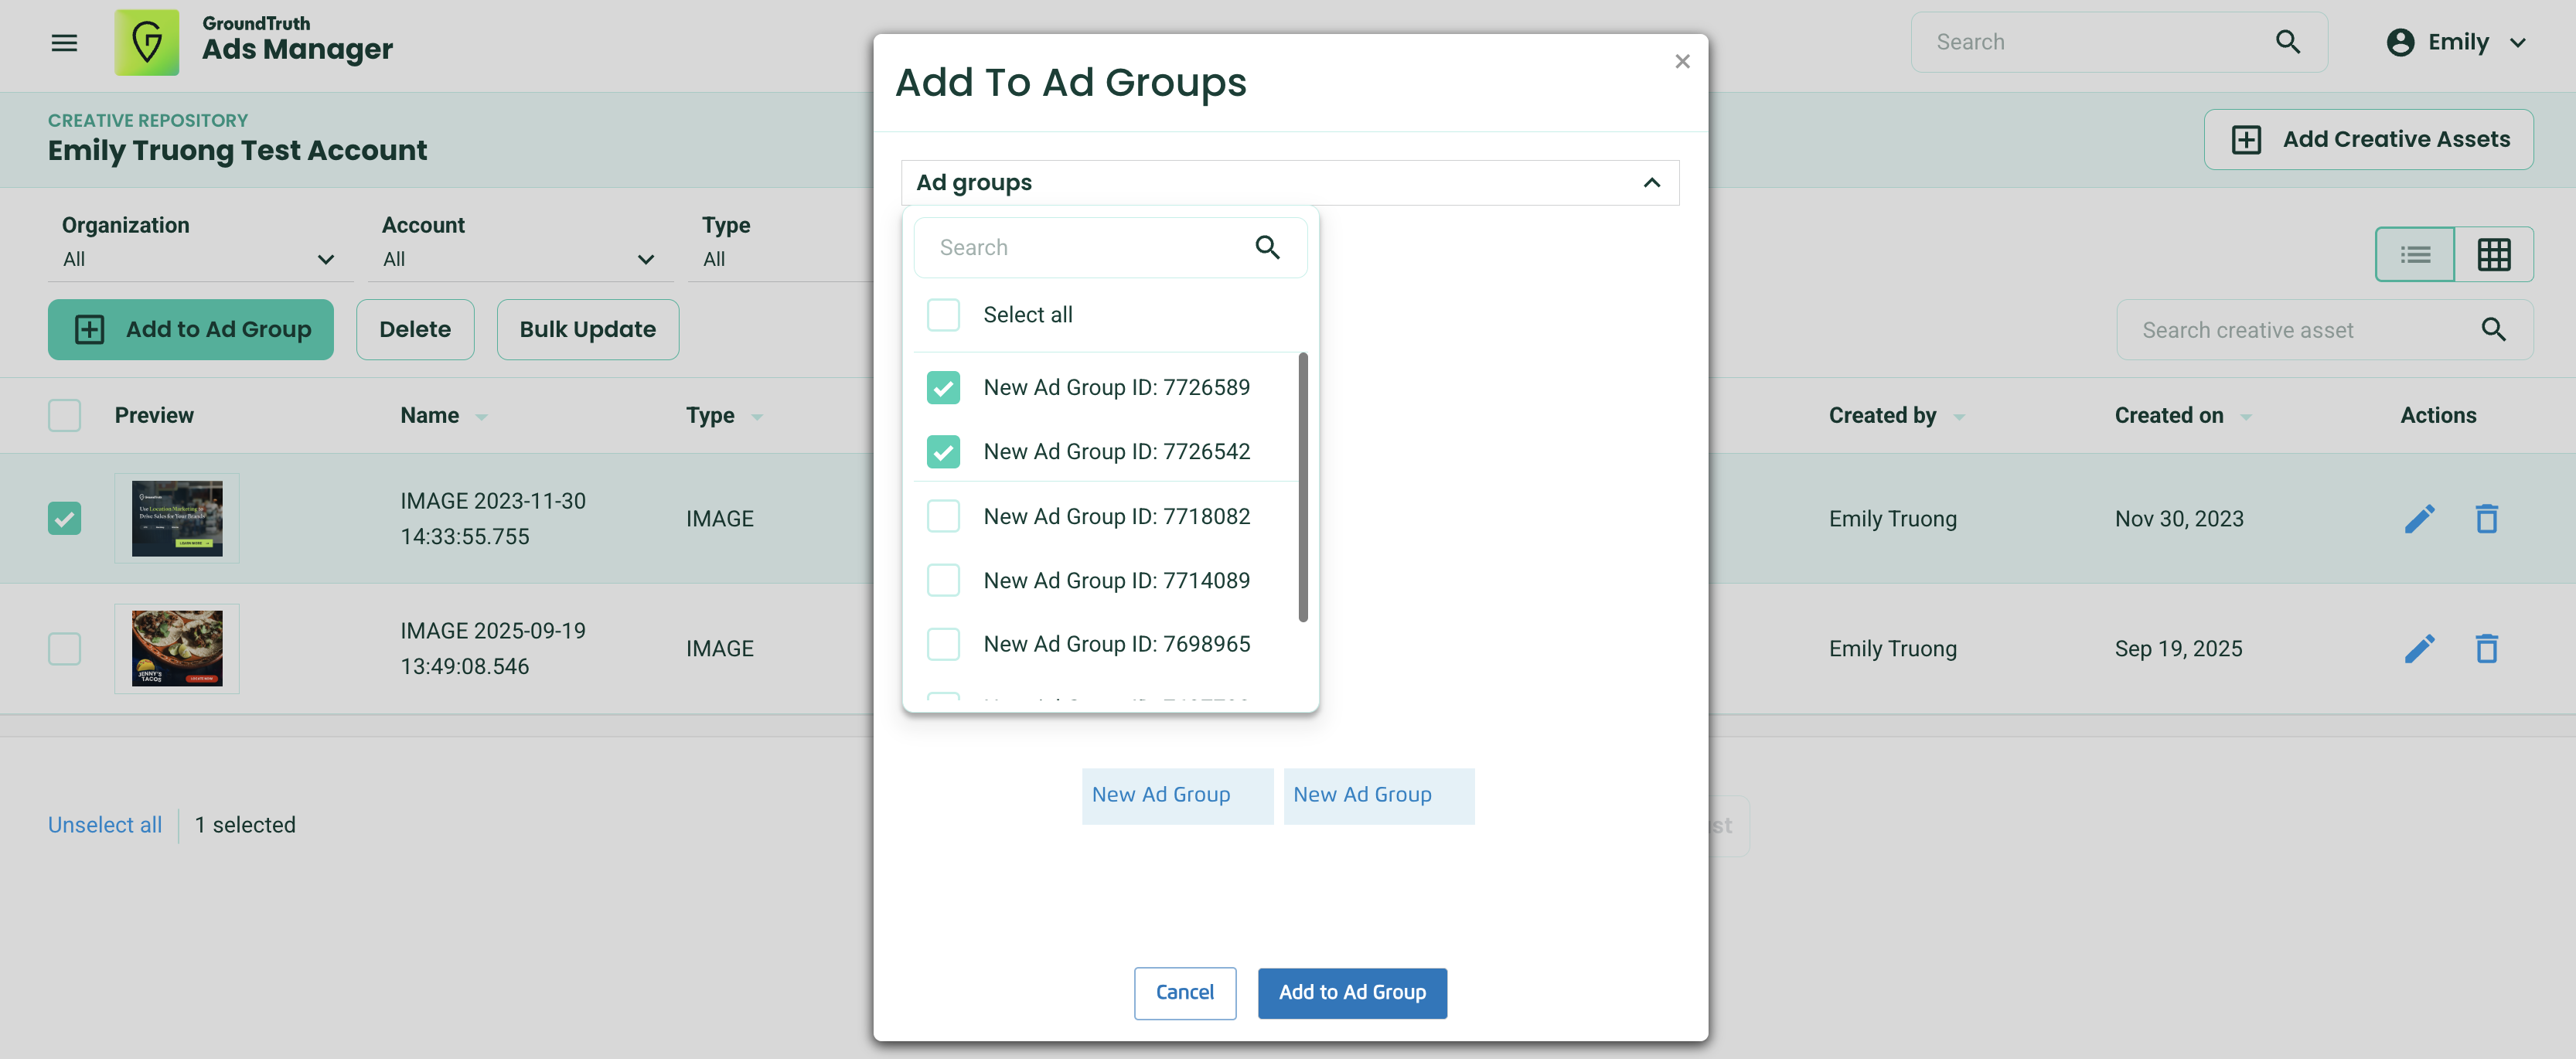
Task: Tick the Select all checkbox
Action: pos(943,315)
